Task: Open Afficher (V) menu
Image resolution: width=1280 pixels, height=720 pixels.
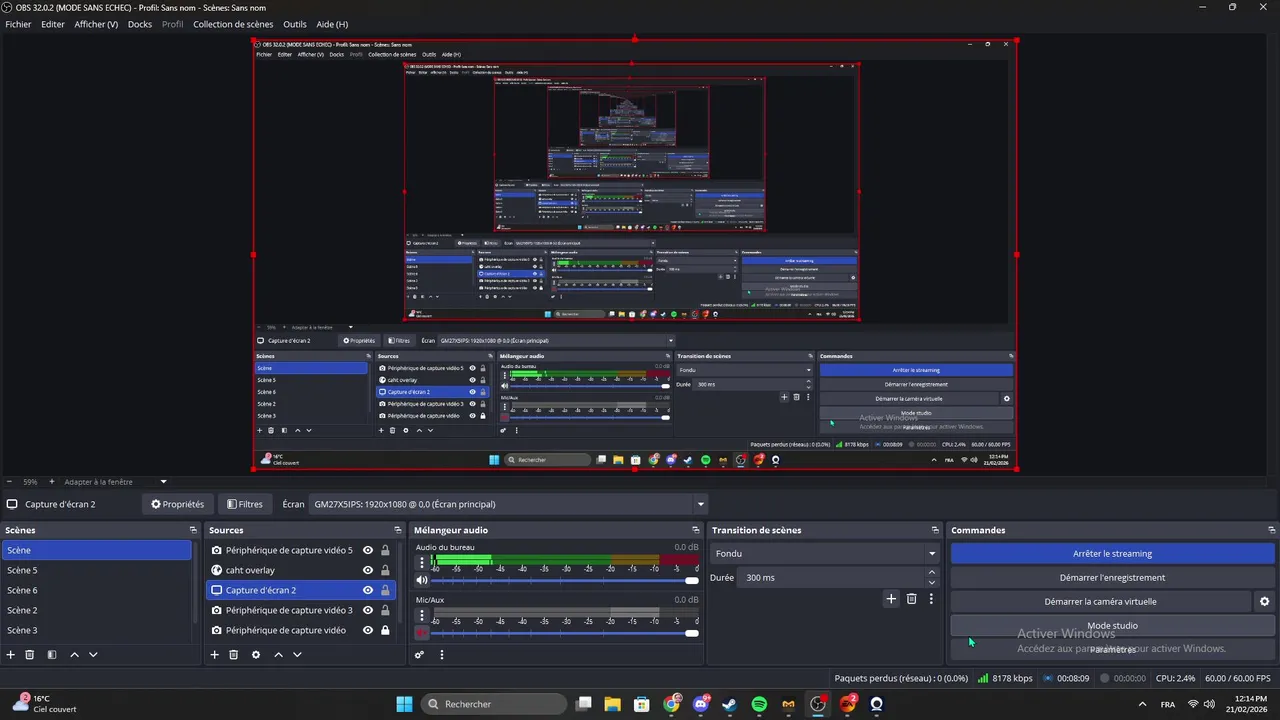Action: (96, 24)
